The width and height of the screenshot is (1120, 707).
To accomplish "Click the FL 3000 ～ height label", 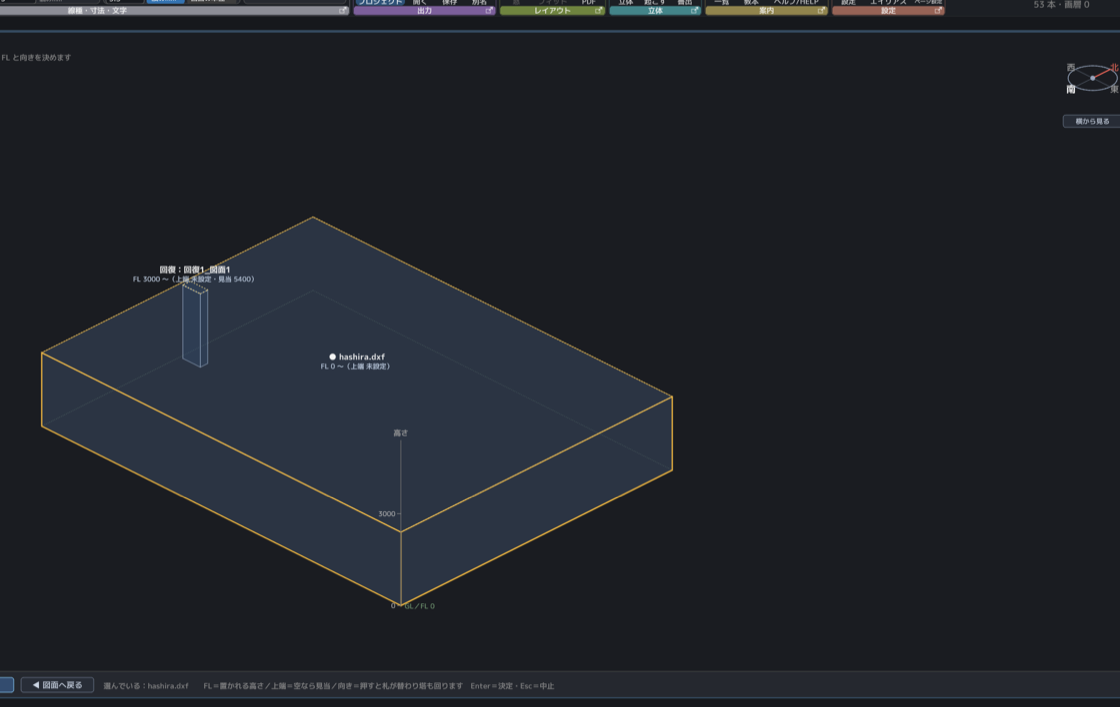I will coord(193,279).
